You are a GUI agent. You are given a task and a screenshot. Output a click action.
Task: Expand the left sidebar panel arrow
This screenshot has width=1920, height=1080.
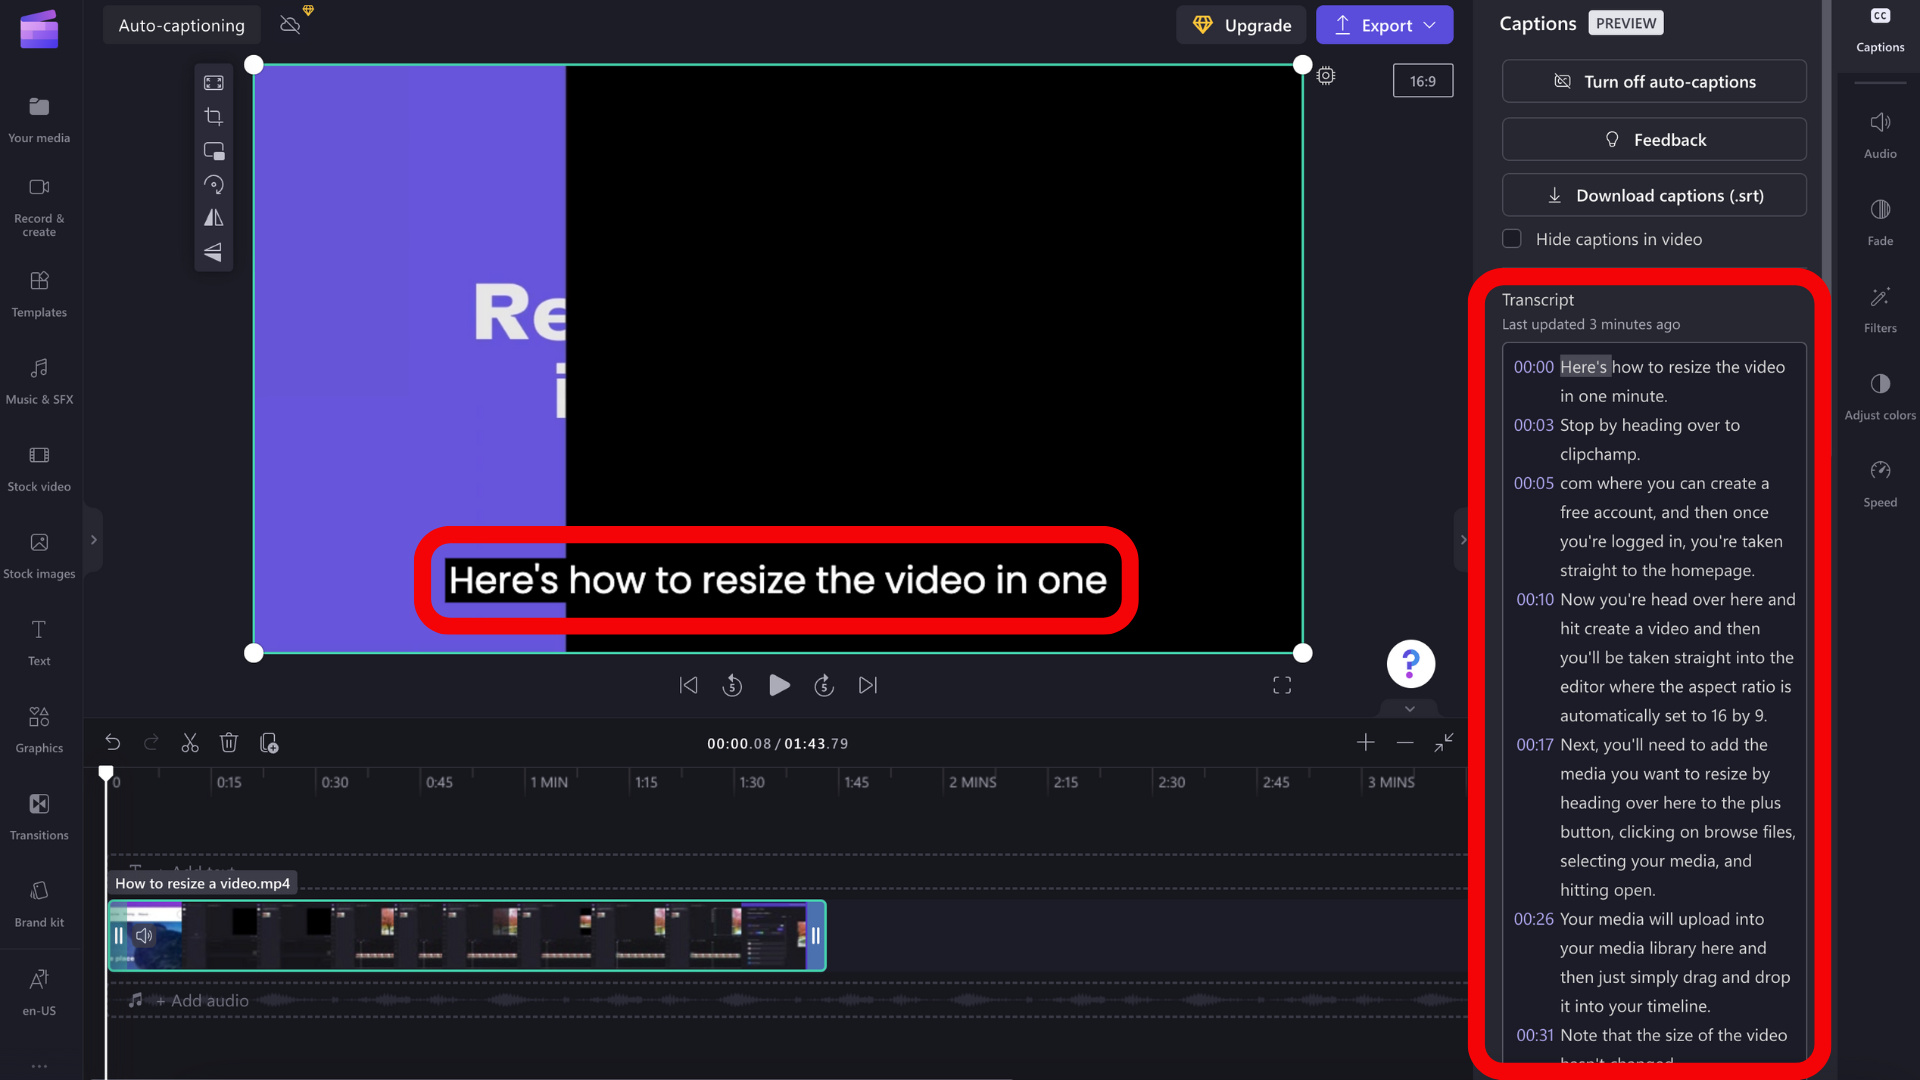pyautogui.click(x=94, y=540)
